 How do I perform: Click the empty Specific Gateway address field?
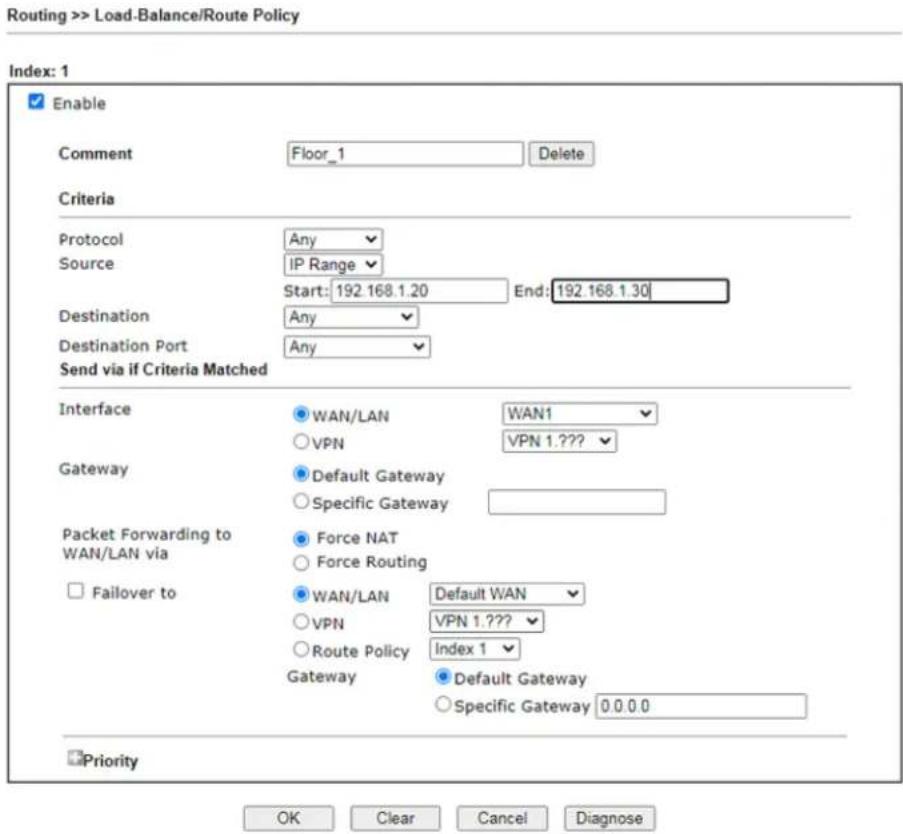point(576,502)
